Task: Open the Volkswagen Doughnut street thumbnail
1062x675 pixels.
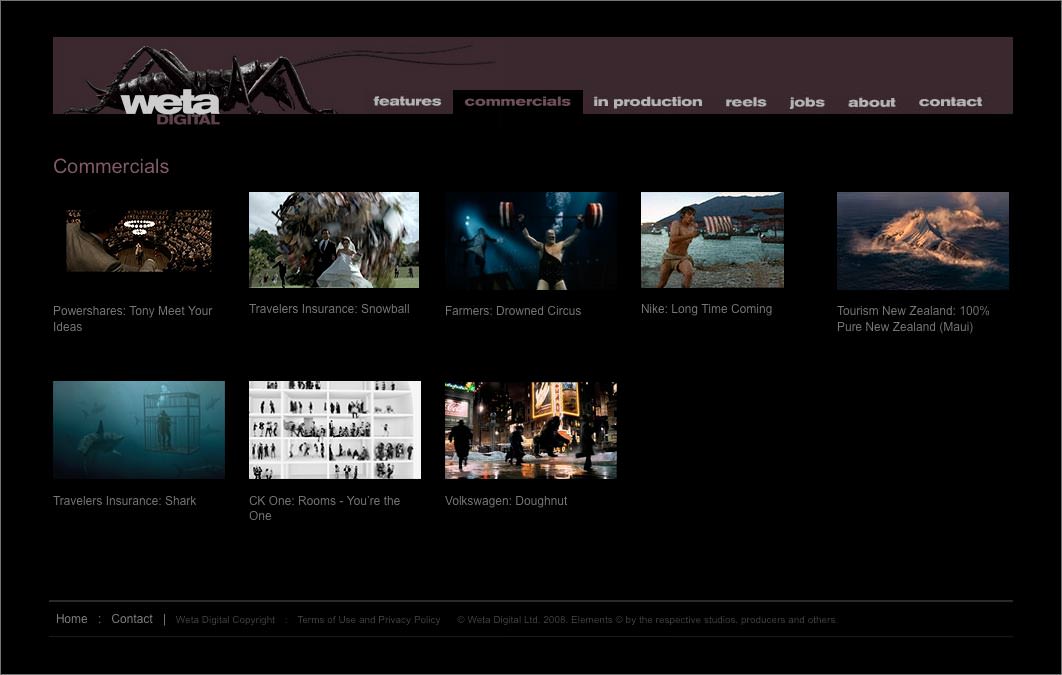Action: [x=531, y=429]
